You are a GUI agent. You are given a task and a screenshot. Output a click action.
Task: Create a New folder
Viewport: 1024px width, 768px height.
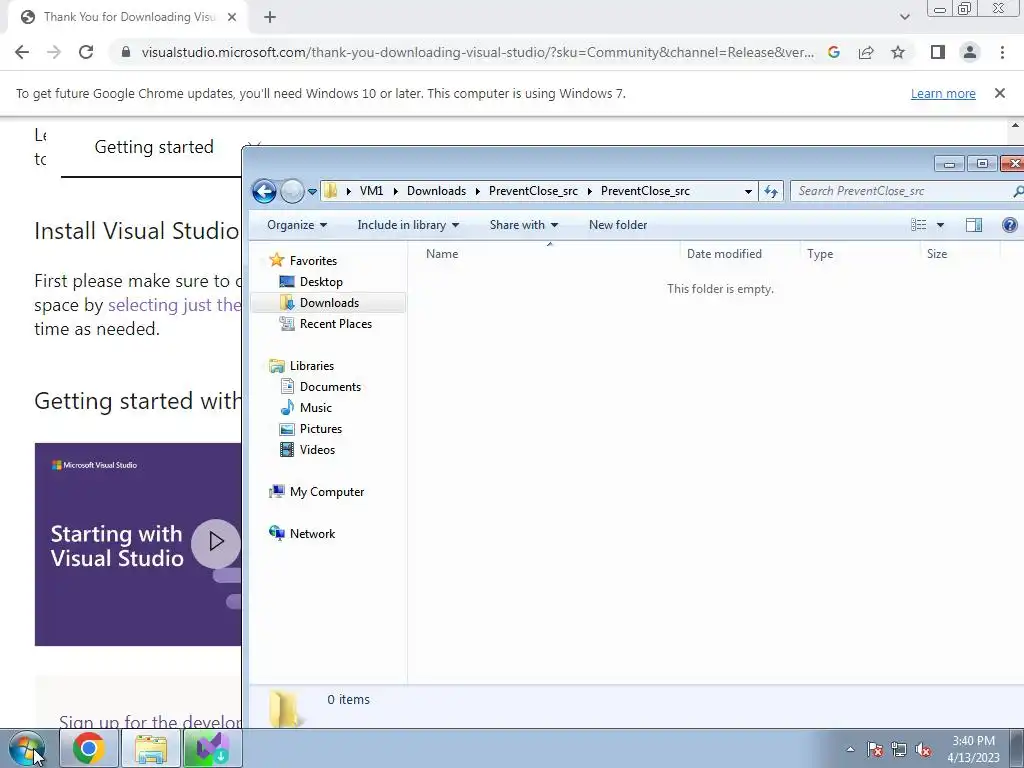click(x=618, y=225)
